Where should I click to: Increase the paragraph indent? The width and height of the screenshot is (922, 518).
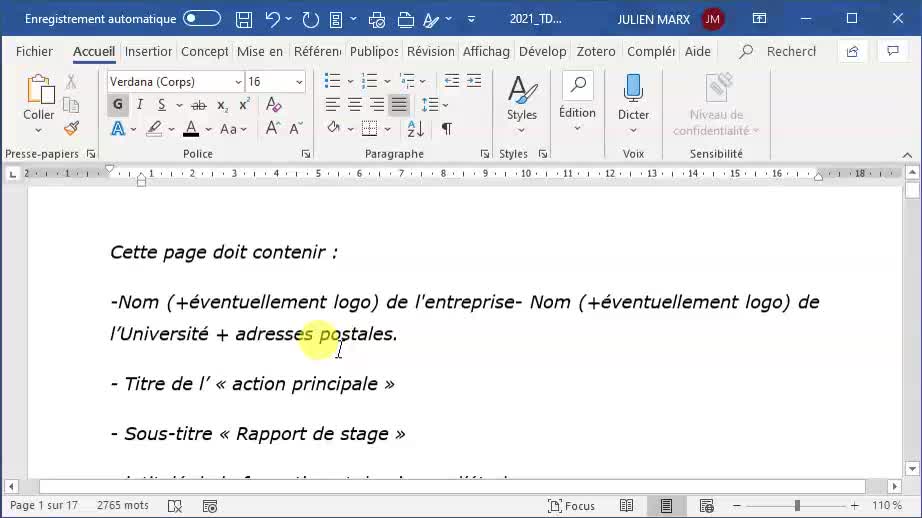pyautogui.click(x=474, y=81)
